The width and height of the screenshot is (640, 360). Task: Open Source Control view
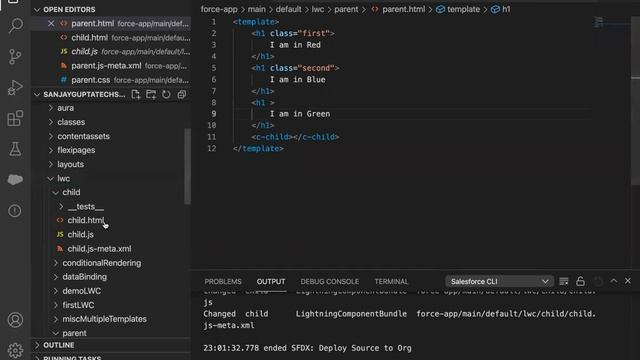tap(15, 56)
